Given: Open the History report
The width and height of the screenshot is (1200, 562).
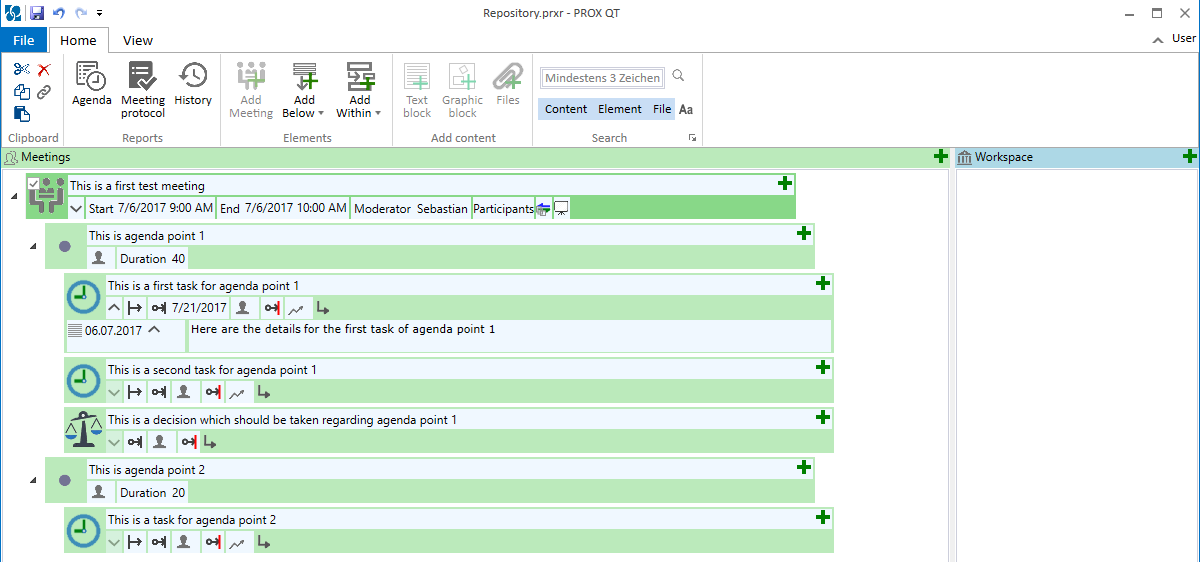Looking at the screenshot, I should coord(193,84).
